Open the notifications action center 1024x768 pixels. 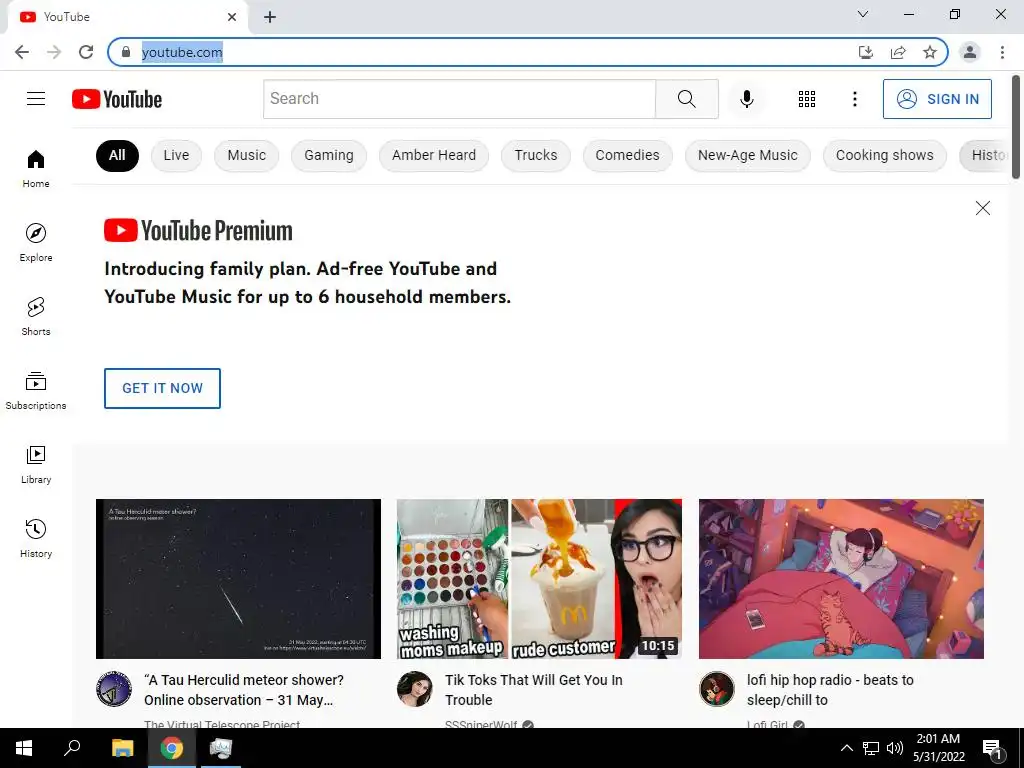coord(992,748)
